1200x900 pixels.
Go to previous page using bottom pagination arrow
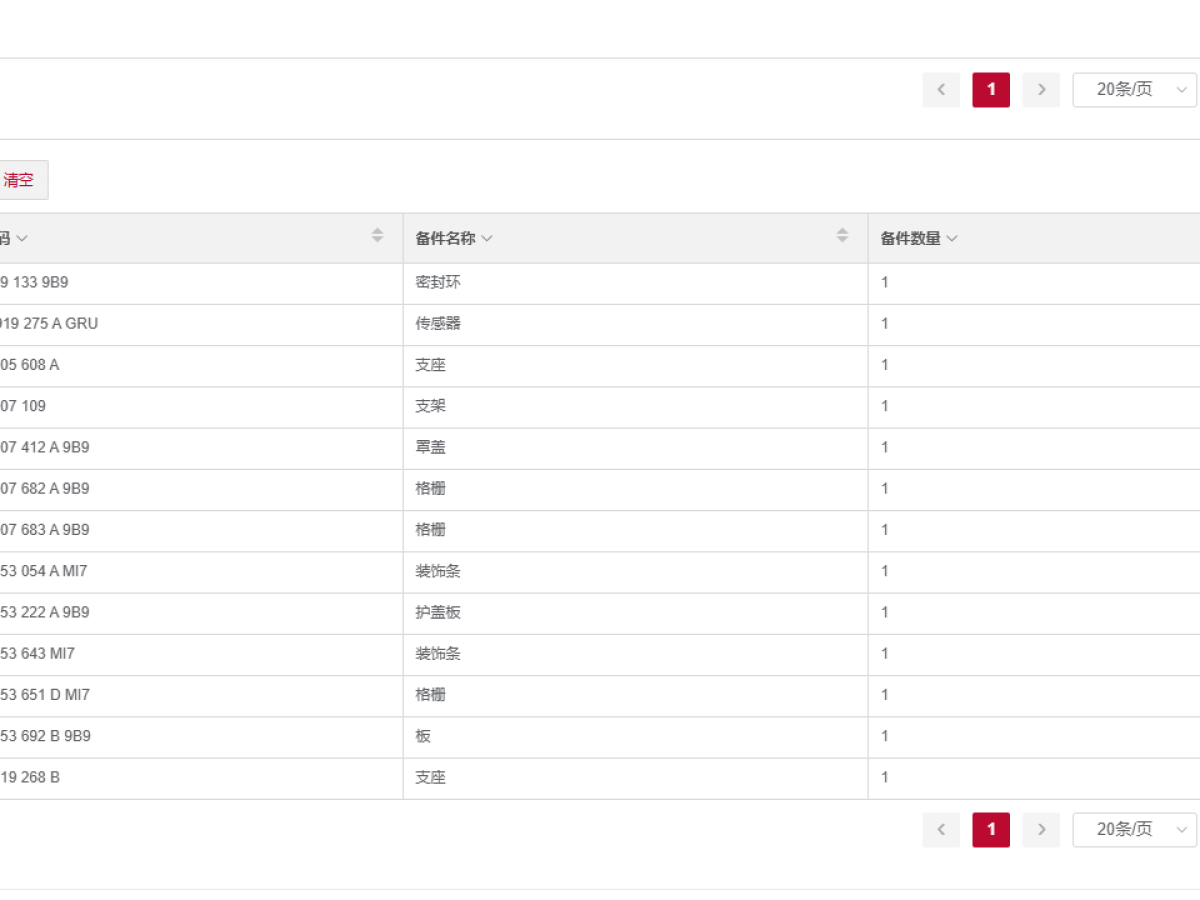[941, 830]
